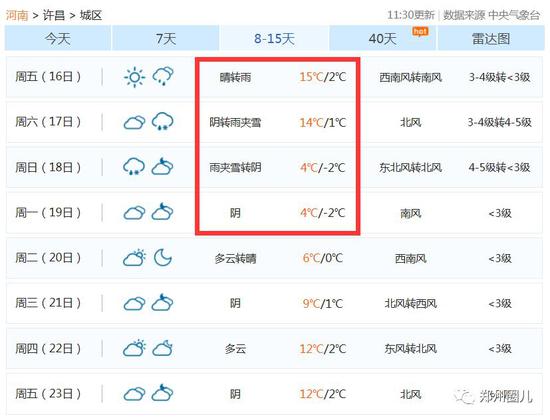This screenshot has width=550, height=420.
Task: Click the hot badge on 40天 tab
Action: pyautogui.click(x=420, y=32)
